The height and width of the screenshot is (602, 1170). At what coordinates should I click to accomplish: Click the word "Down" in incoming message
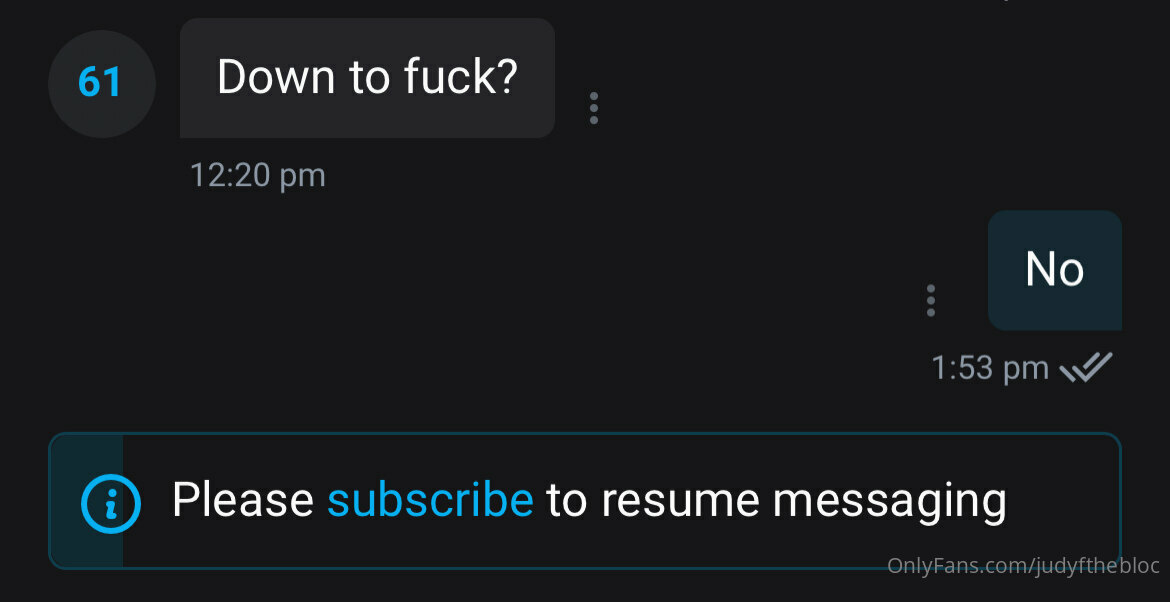(275, 76)
